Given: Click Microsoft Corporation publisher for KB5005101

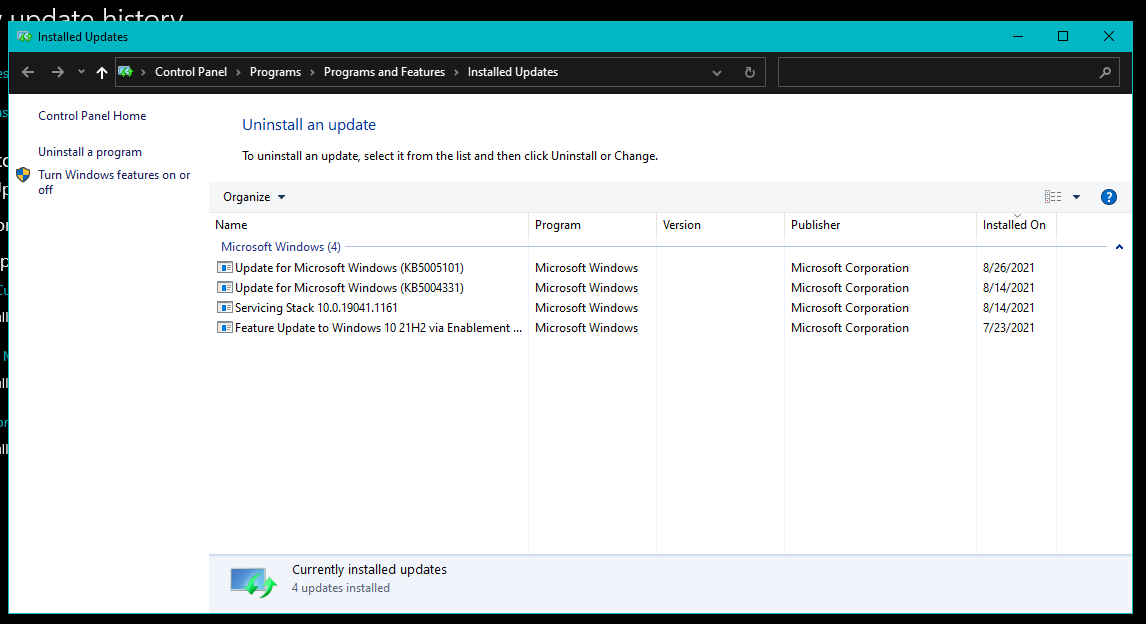Looking at the screenshot, I should click(850, 267).
